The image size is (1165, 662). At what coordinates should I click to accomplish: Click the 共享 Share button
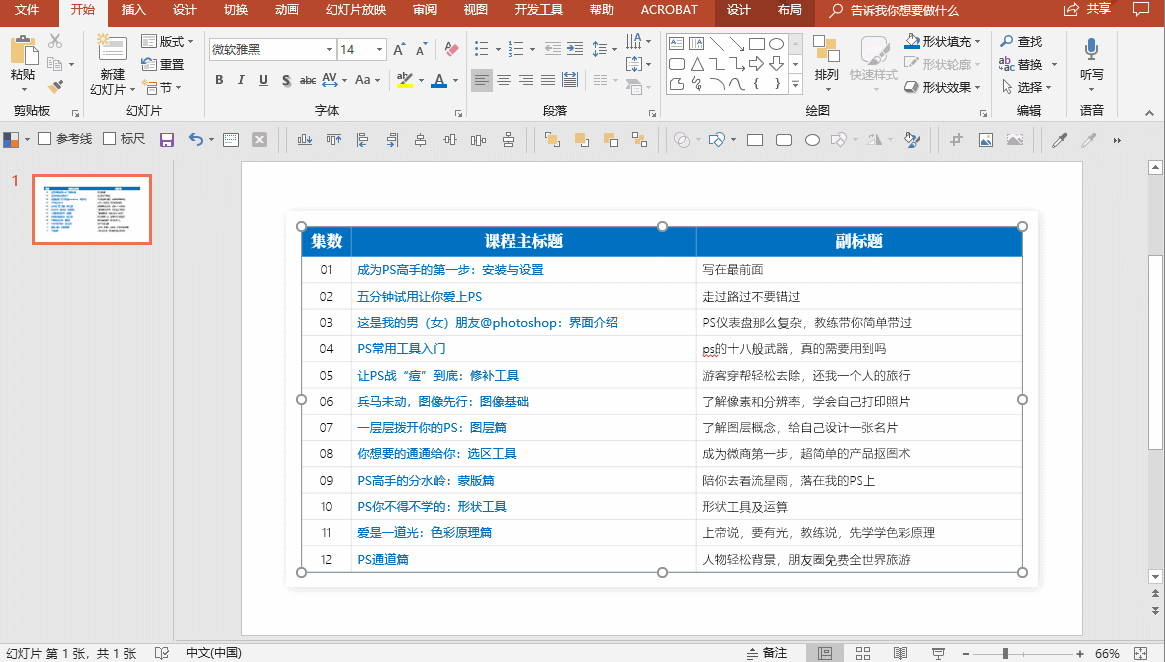pyautogui.click(x=1088, y=10)
